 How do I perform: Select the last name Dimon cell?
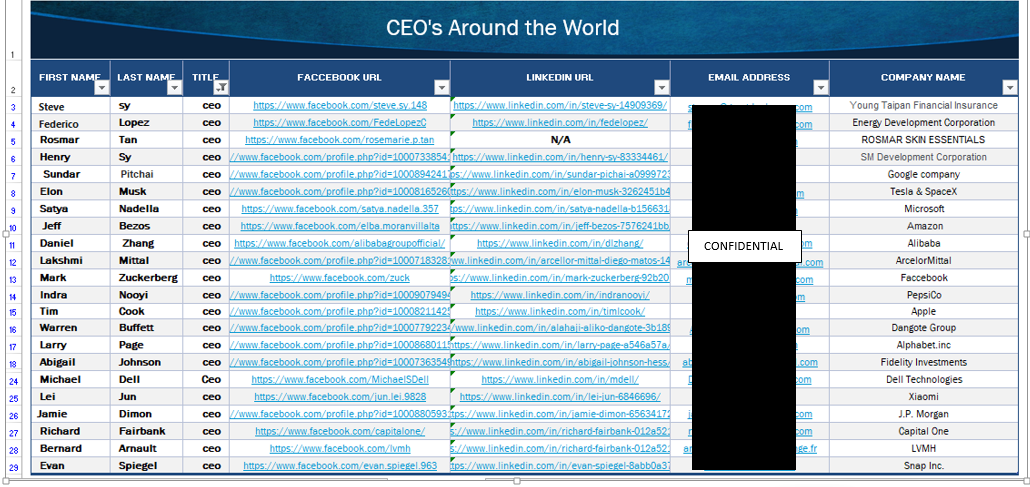[147, 414]
